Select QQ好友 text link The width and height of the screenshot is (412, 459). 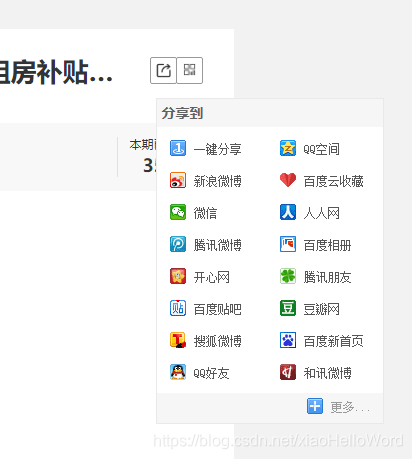211,373
